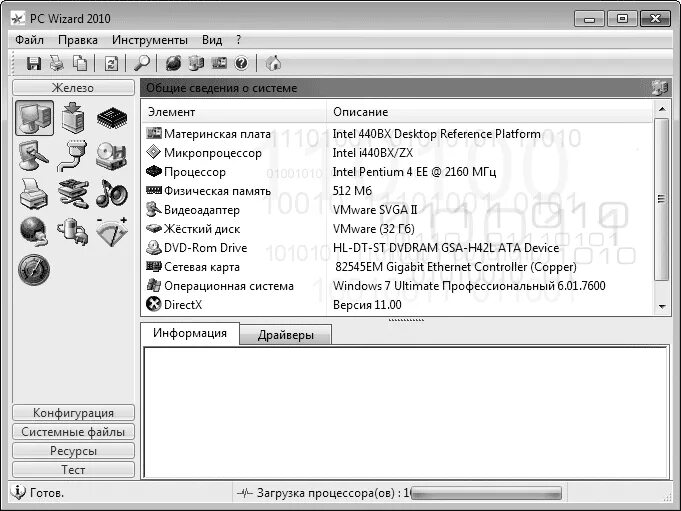Click the list scrollbar down arrow
681x511 pixels.
(662, 307)
